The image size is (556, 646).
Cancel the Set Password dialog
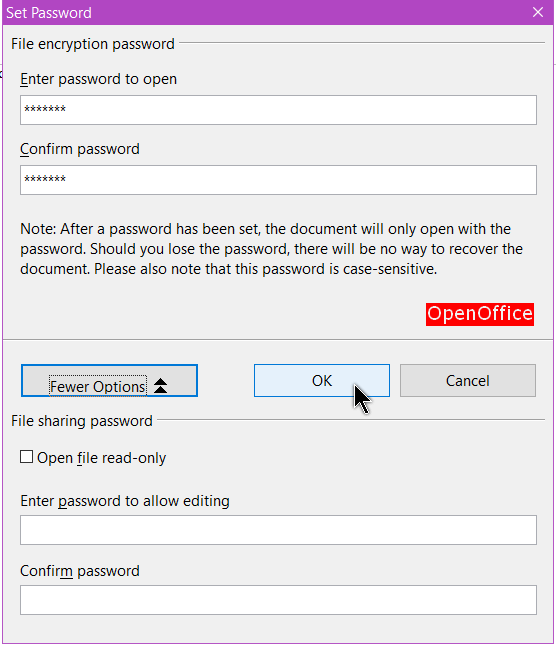tap(468, 380)
